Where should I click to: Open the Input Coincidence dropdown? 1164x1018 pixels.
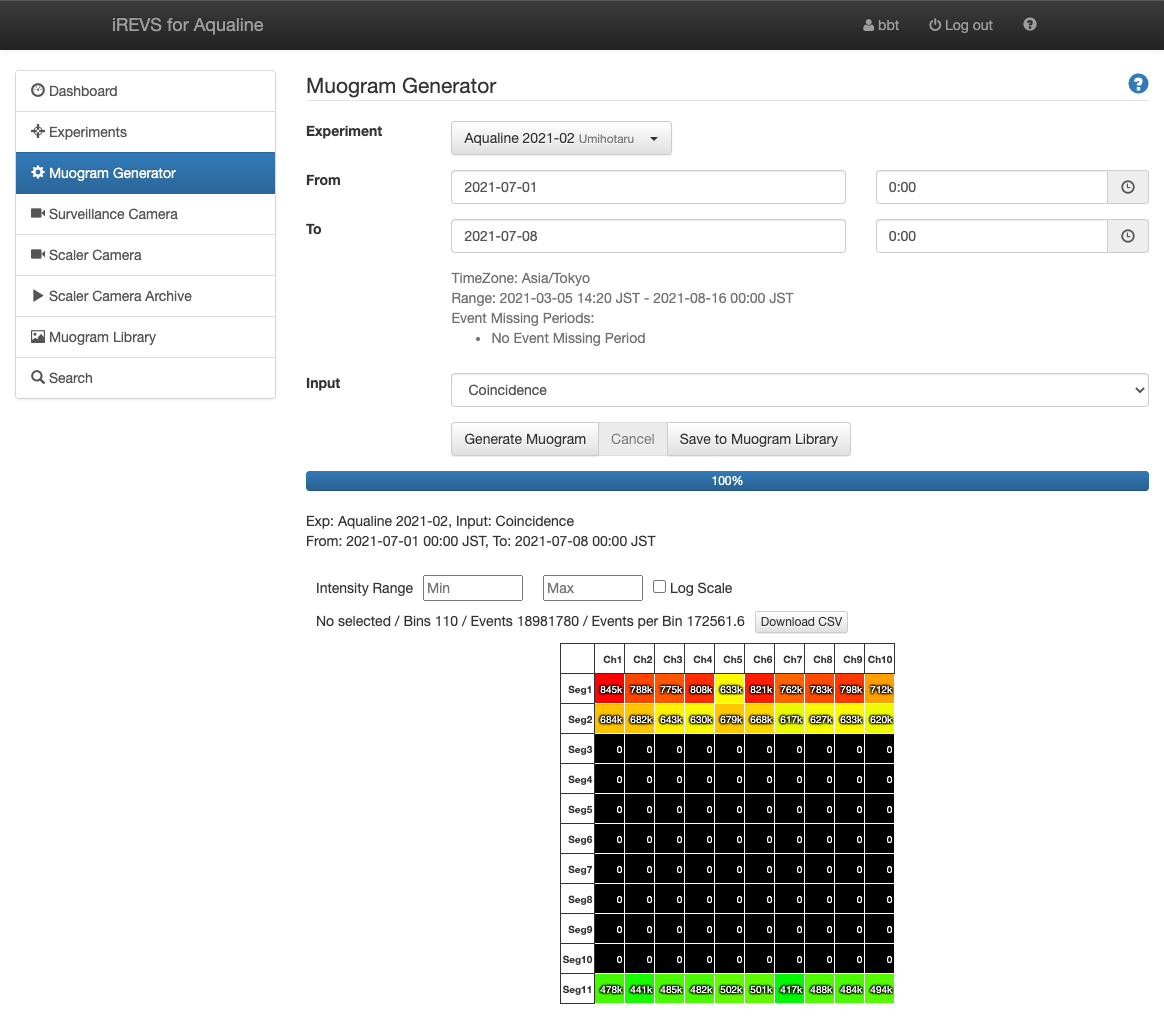(799, 390)
